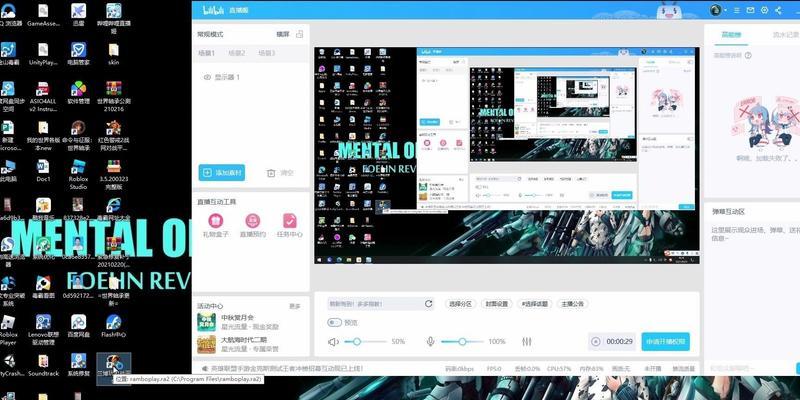
Task: Click the record timer button 00:00:29
Action: pyautogui.click(x=612, y=342)
